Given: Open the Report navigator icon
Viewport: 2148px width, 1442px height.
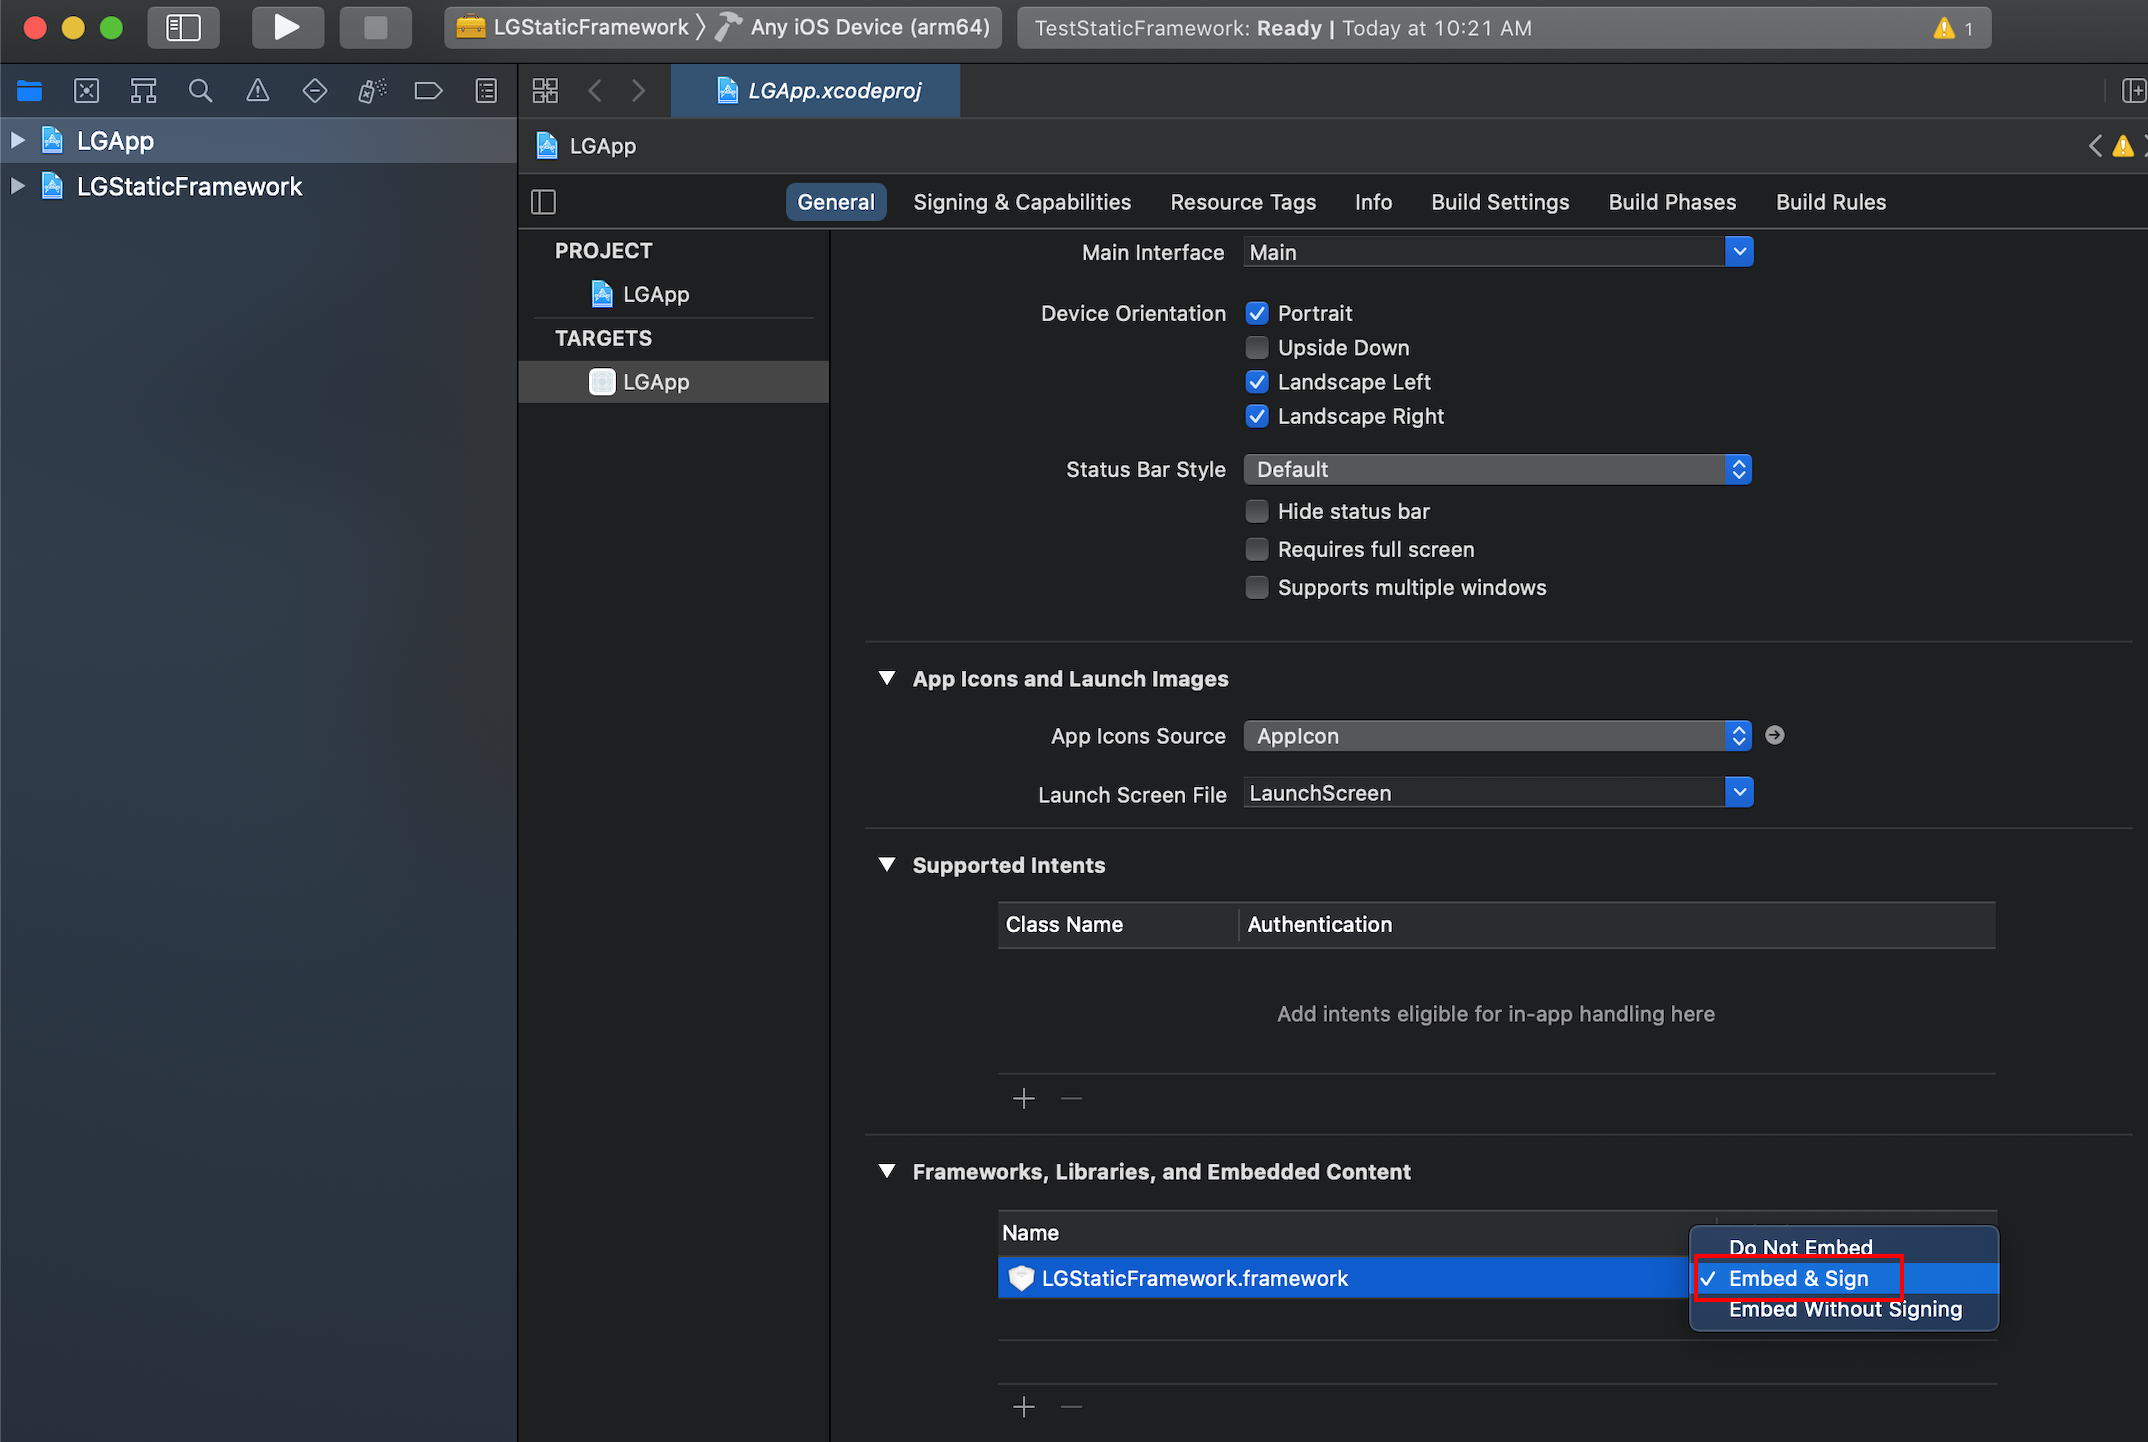Looking at the screenshot, I should click(x=486, y=91).
